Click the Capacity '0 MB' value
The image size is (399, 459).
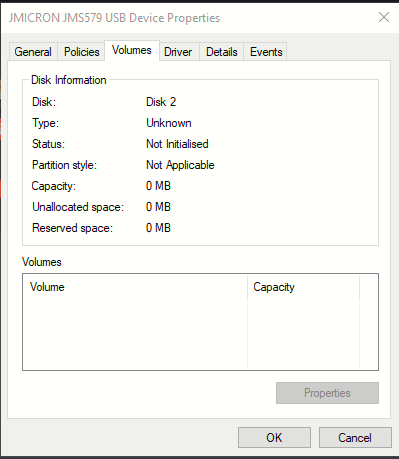158,186
